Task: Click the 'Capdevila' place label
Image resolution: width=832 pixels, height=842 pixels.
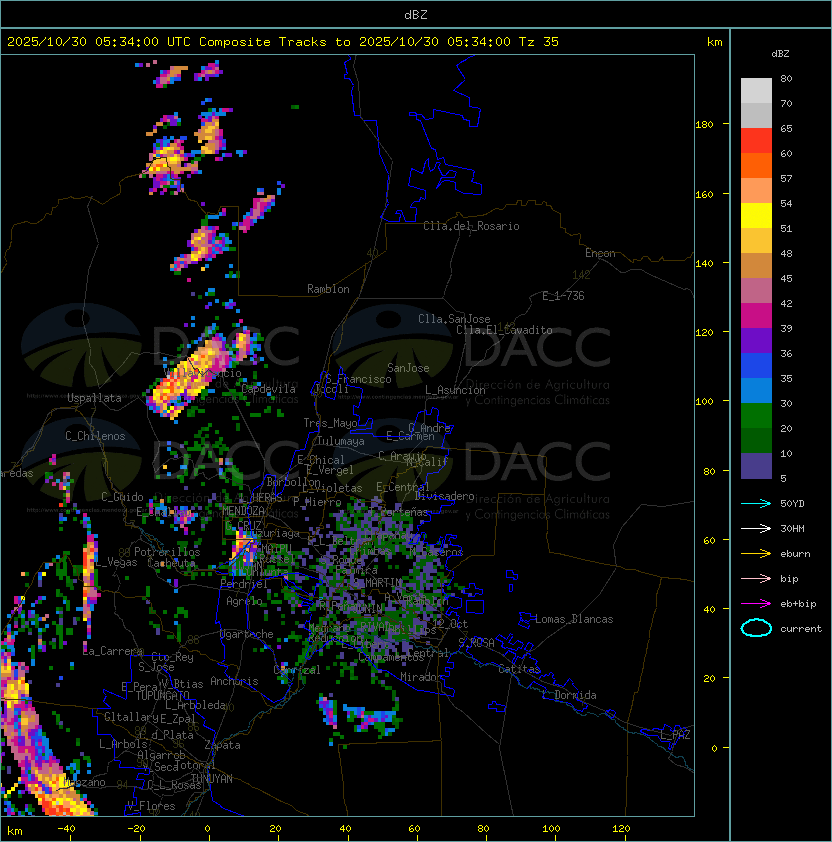Action: pos(268,389)
